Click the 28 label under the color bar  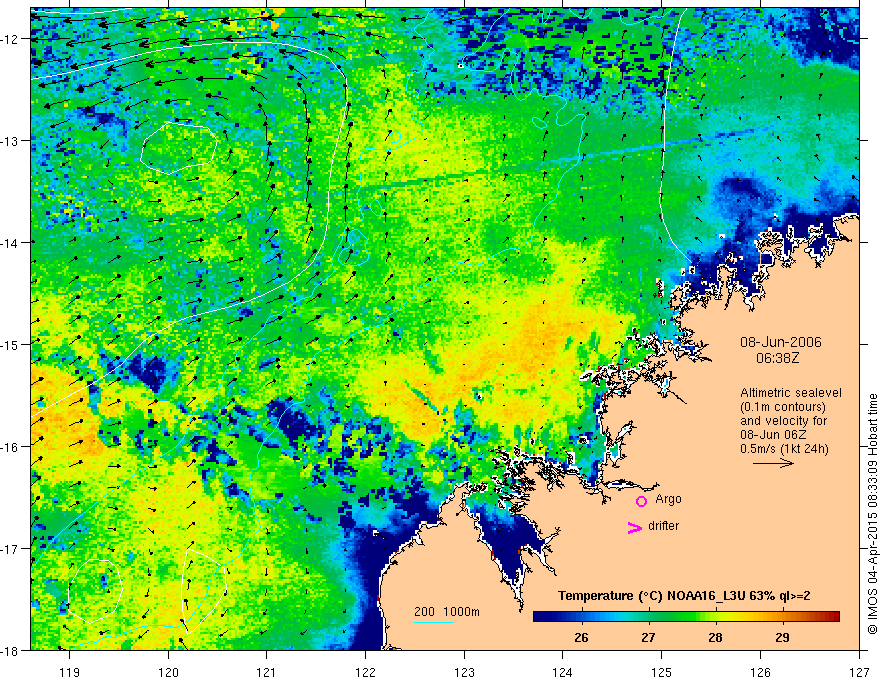pyautogui.click(x=715, y=637)
